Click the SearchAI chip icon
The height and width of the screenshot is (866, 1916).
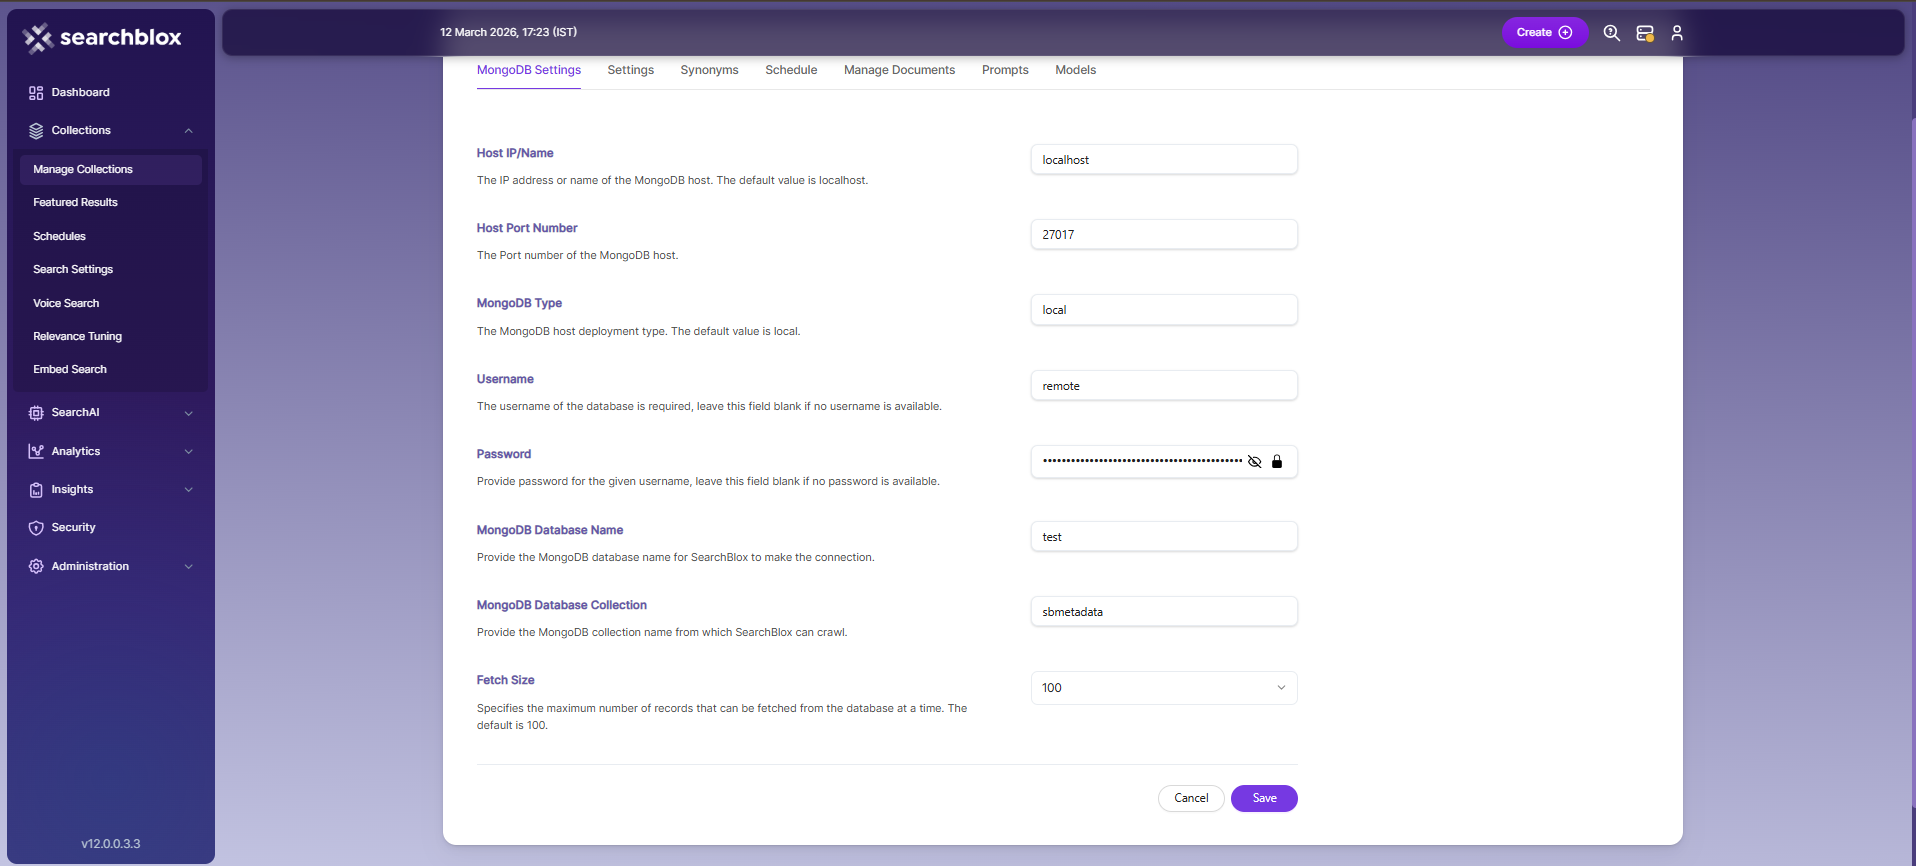[36, 413]
